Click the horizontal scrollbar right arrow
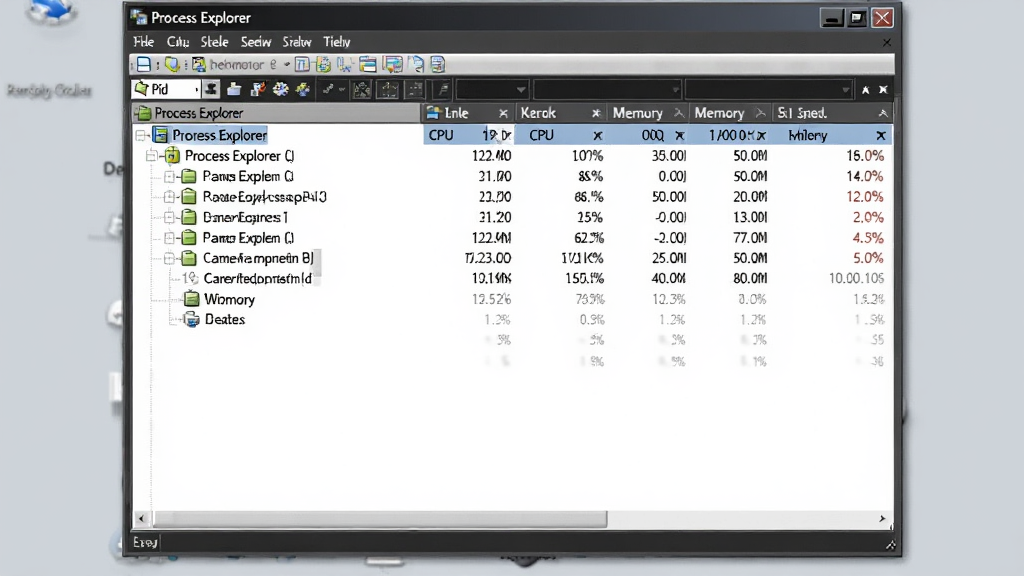Viewport: 1024px width, 576px height. pyautogui.click(x=882, y=519)
